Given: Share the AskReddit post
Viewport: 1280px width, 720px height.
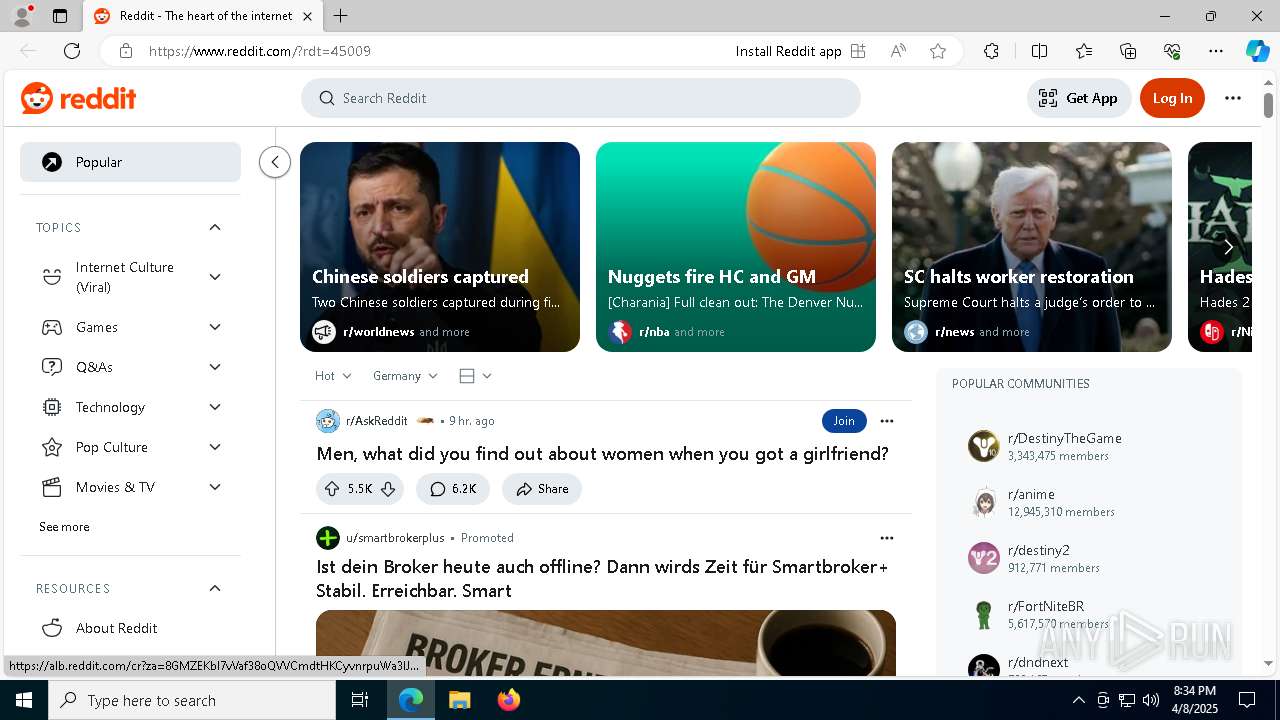Looking at the screenshot, I should click(542, 489).
